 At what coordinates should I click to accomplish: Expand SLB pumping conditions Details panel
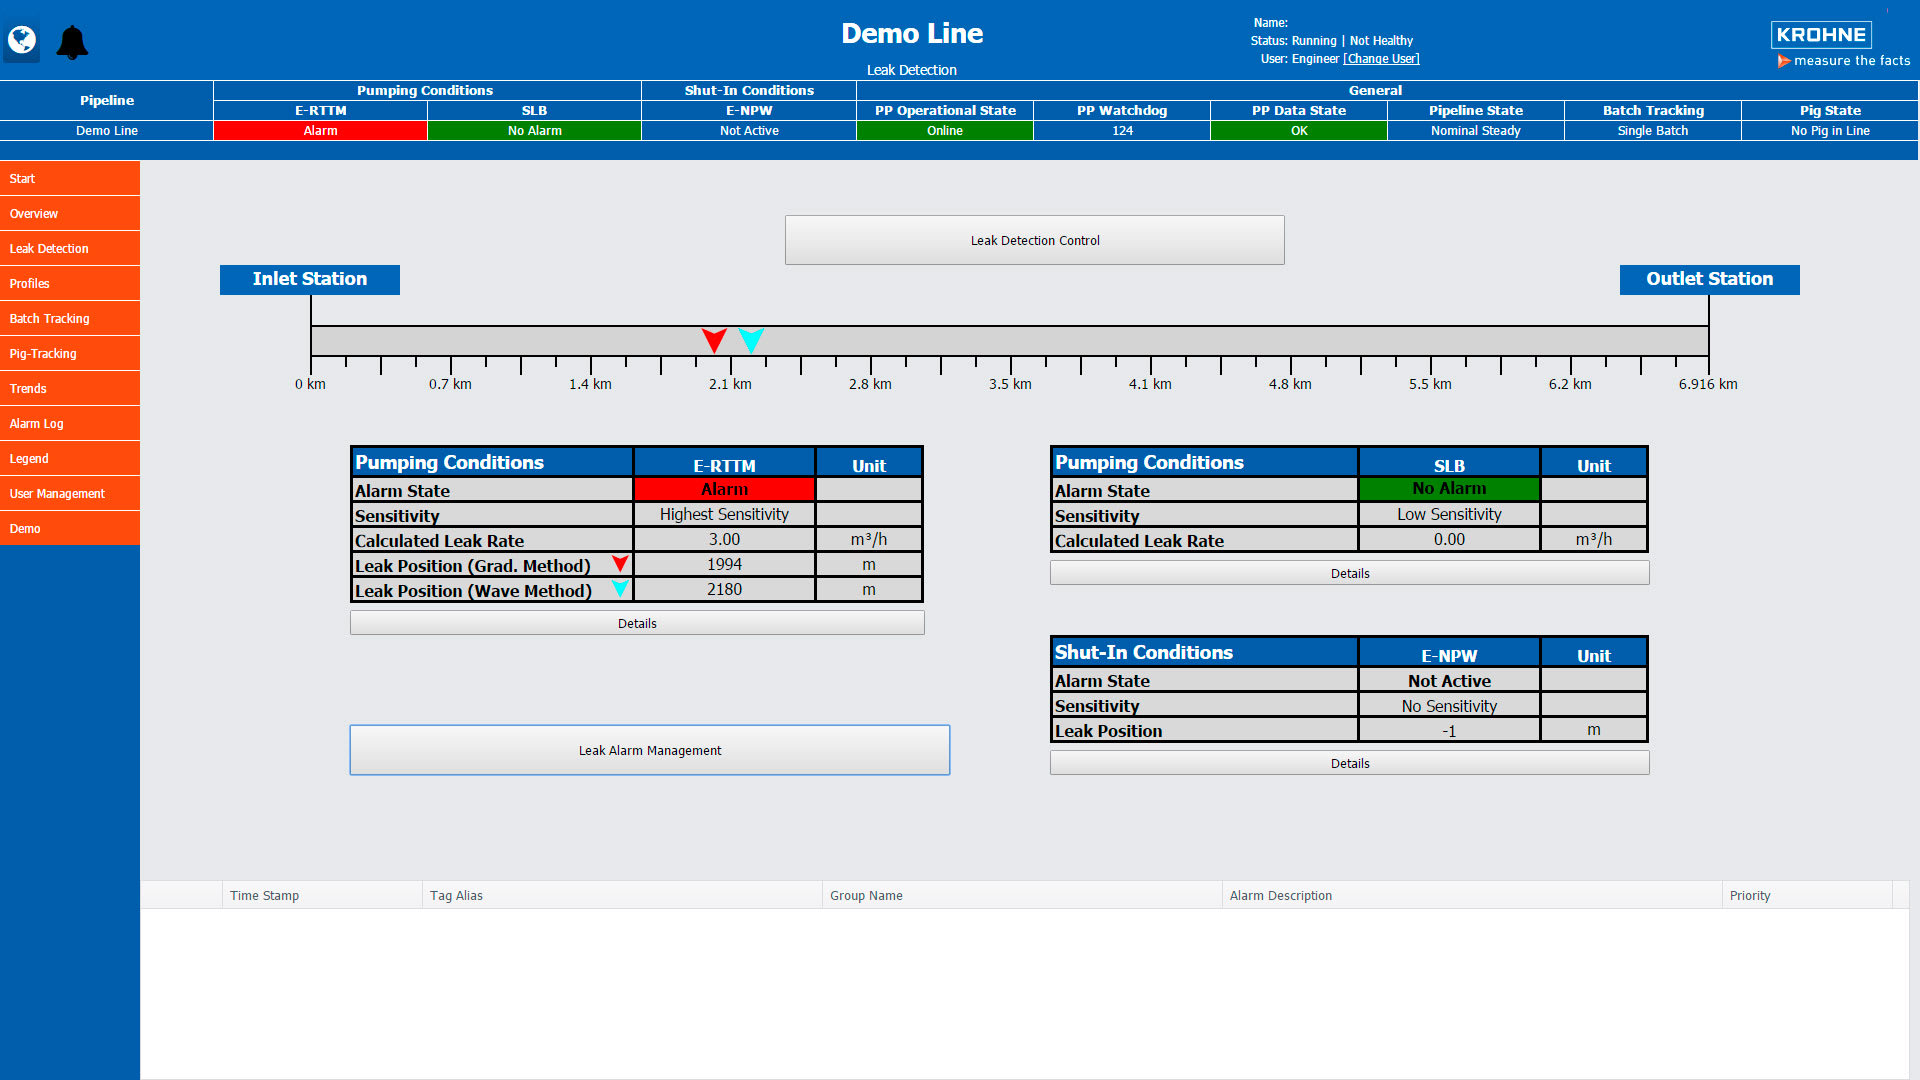tap(1350, 572)
